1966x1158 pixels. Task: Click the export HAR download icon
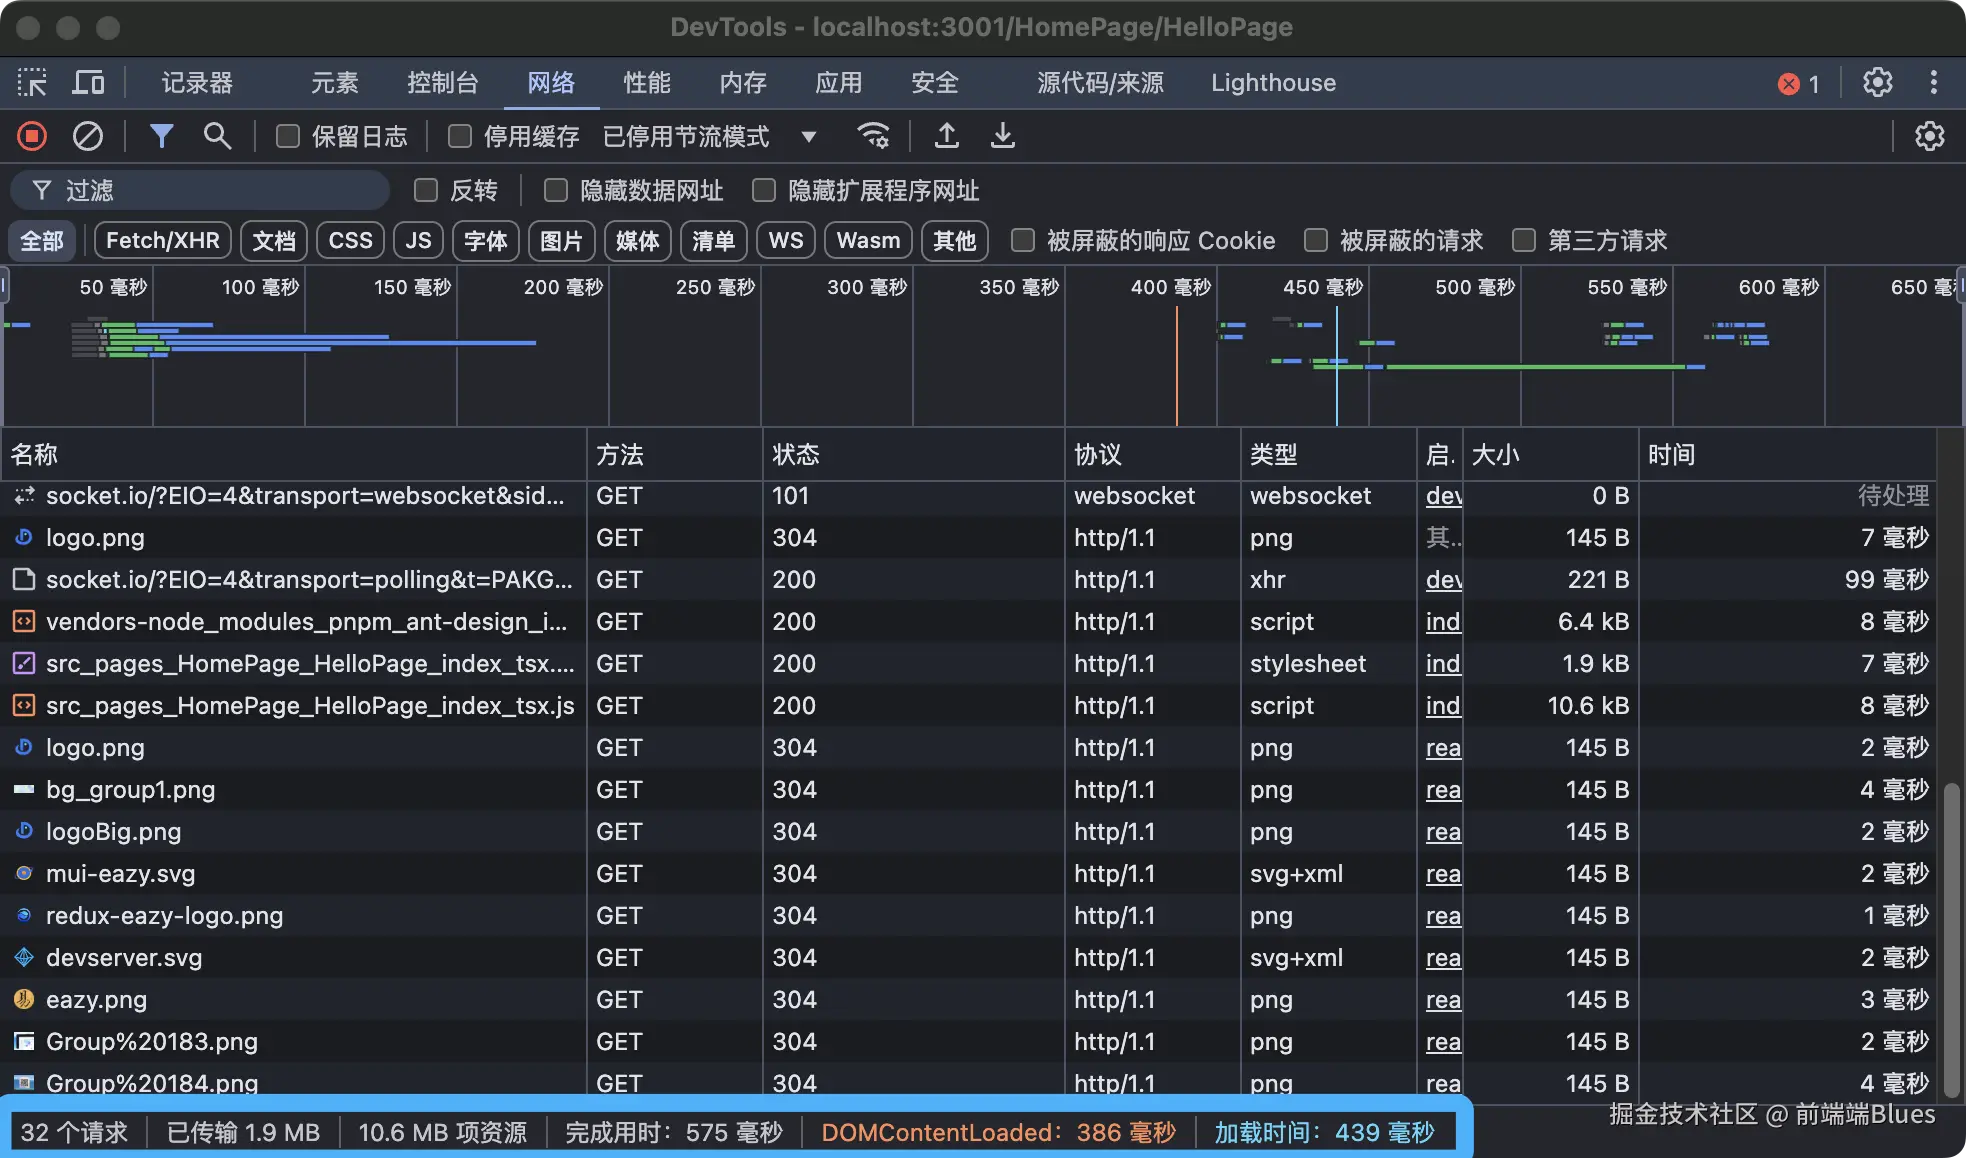tap(1002, 136)
